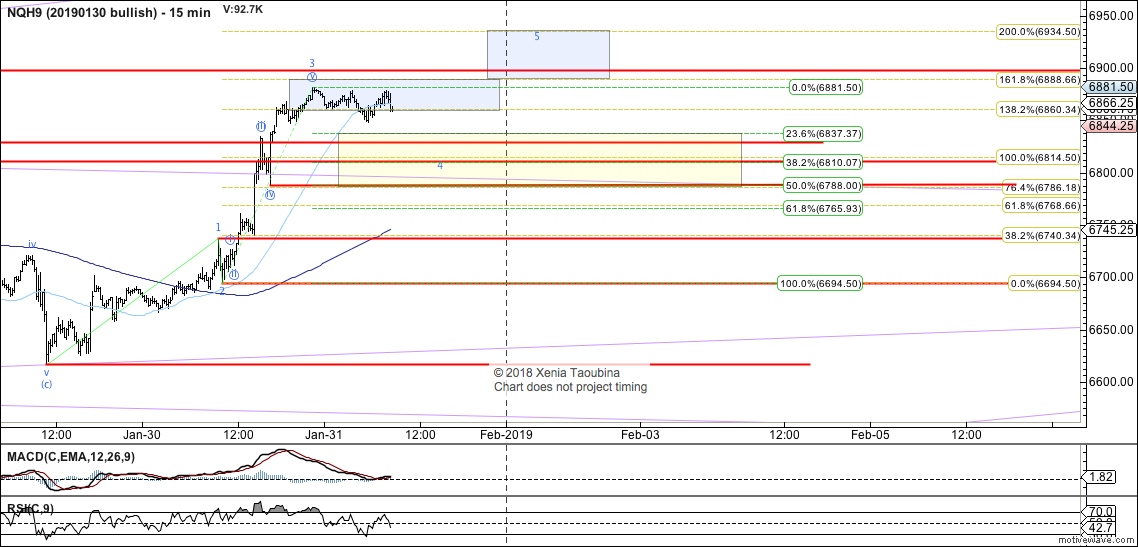This screenshot has height=547, width=1138.
Task: Select the 1.82 MACD value marker
Action: 1102,479
